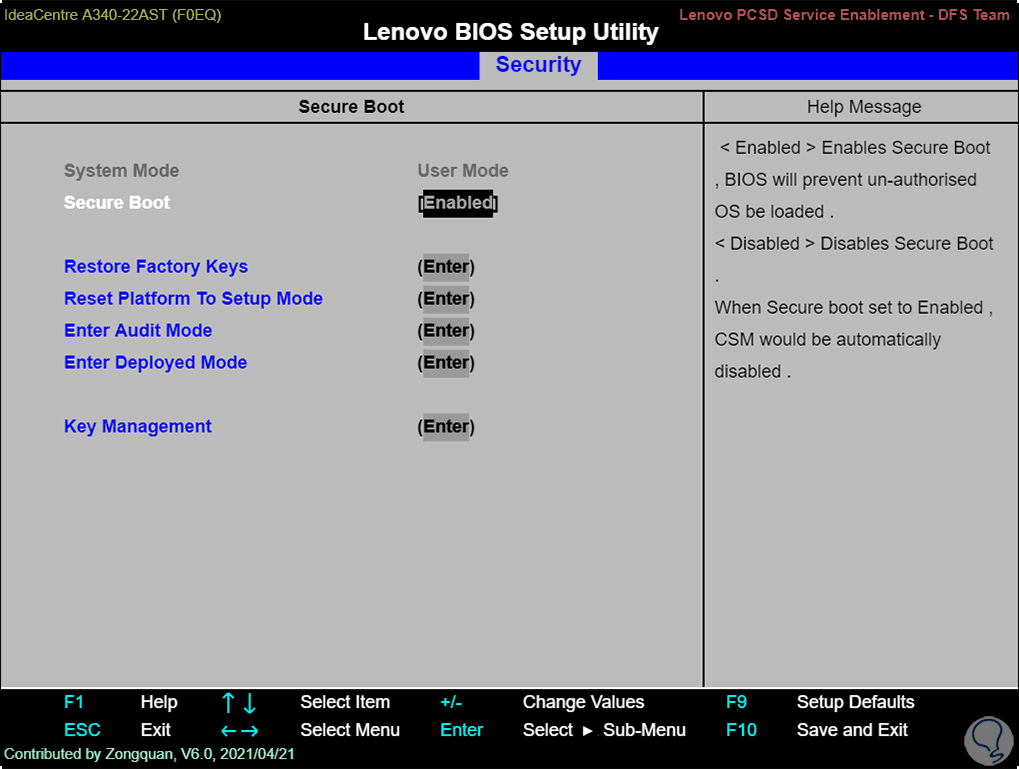Click Save and Exit footer label

pos(852,730)
